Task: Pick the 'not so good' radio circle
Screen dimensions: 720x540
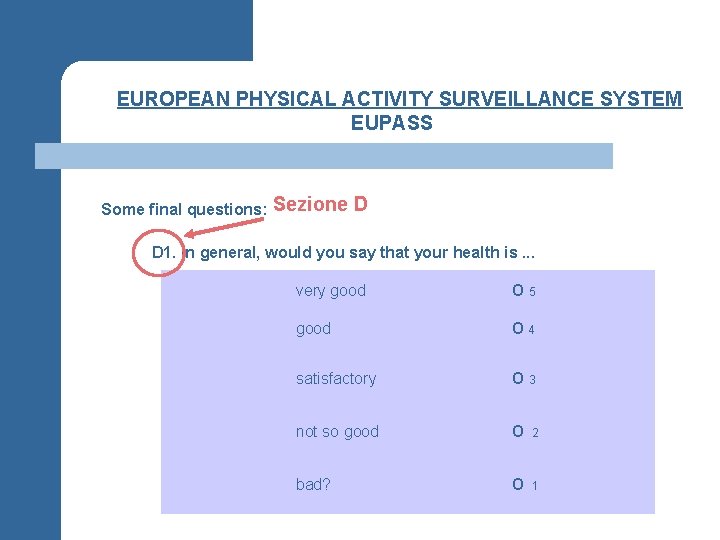Action: click(x=518, y=431)
